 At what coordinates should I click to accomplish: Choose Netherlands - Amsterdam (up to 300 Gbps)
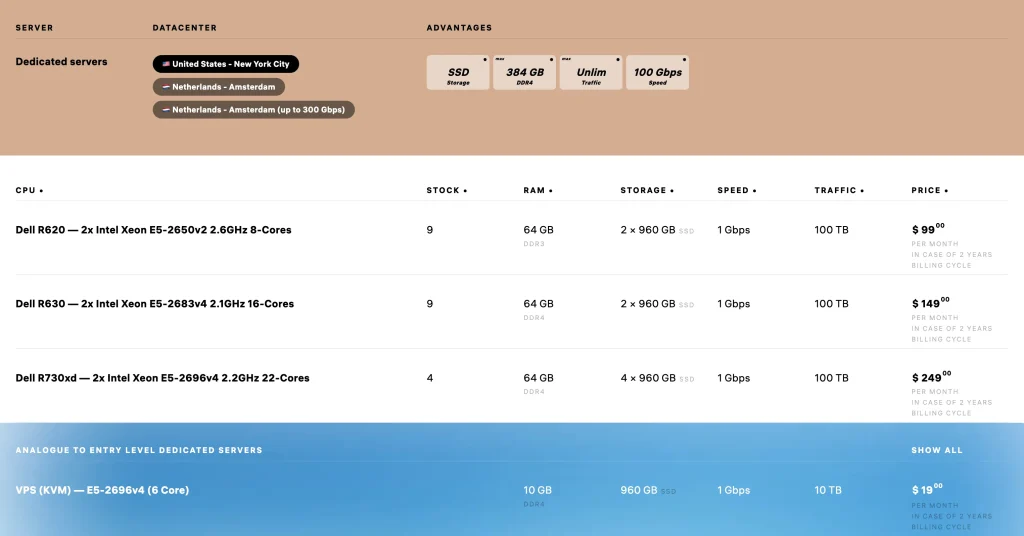(x=253, y=110)
